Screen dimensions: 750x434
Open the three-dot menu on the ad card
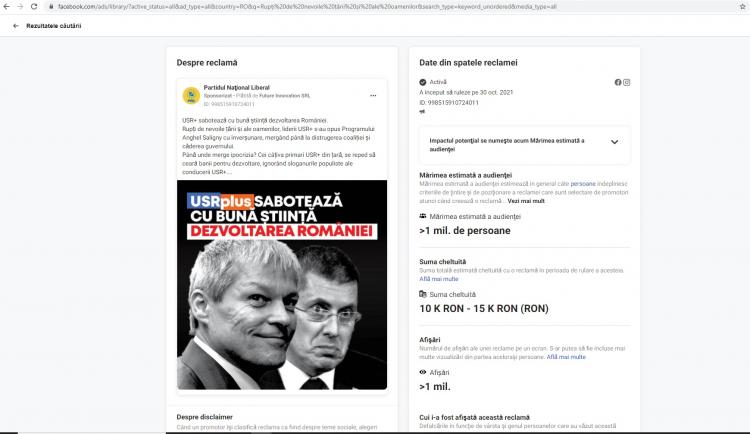[373, 96]
